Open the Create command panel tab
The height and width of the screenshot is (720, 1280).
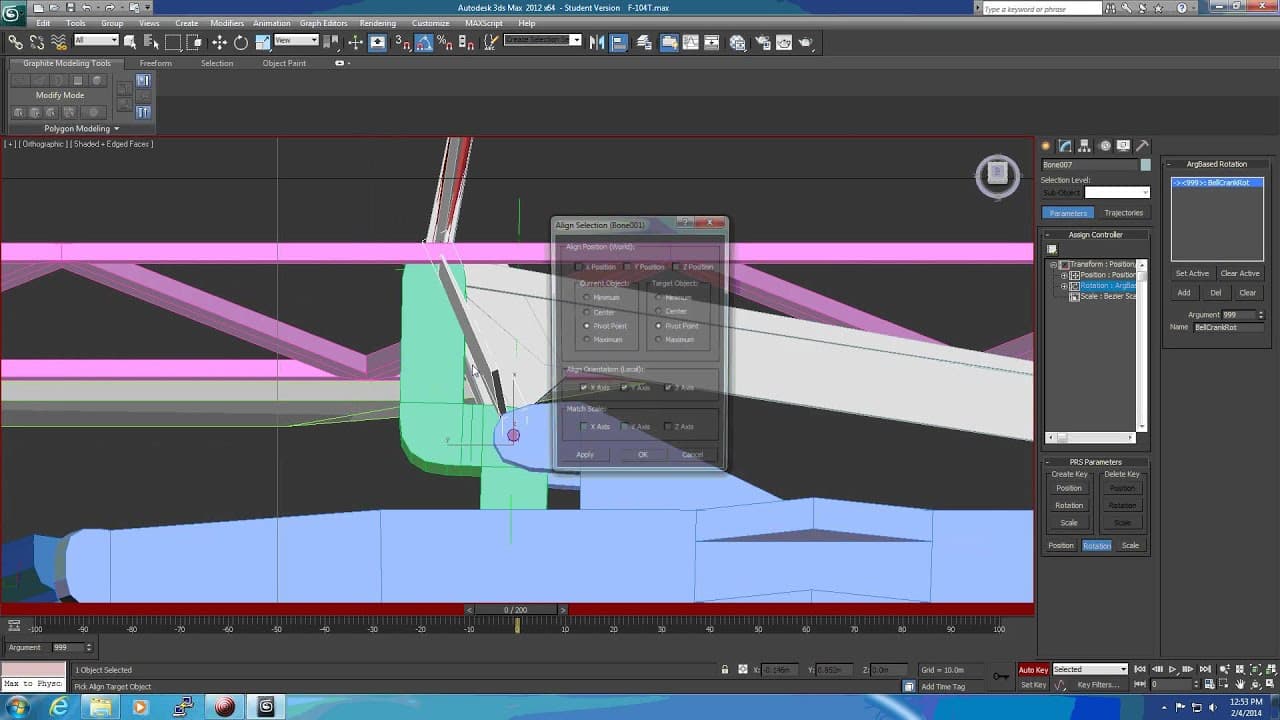[x=1046, y=146]
